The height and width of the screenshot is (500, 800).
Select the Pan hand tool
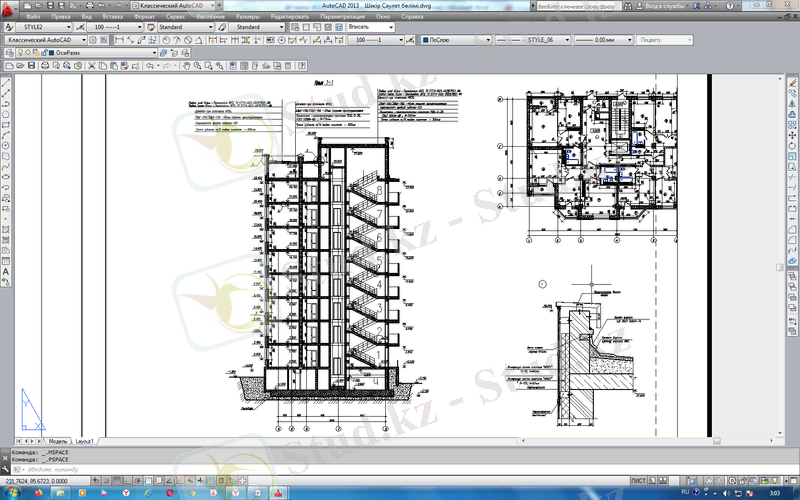pos(185,65)
